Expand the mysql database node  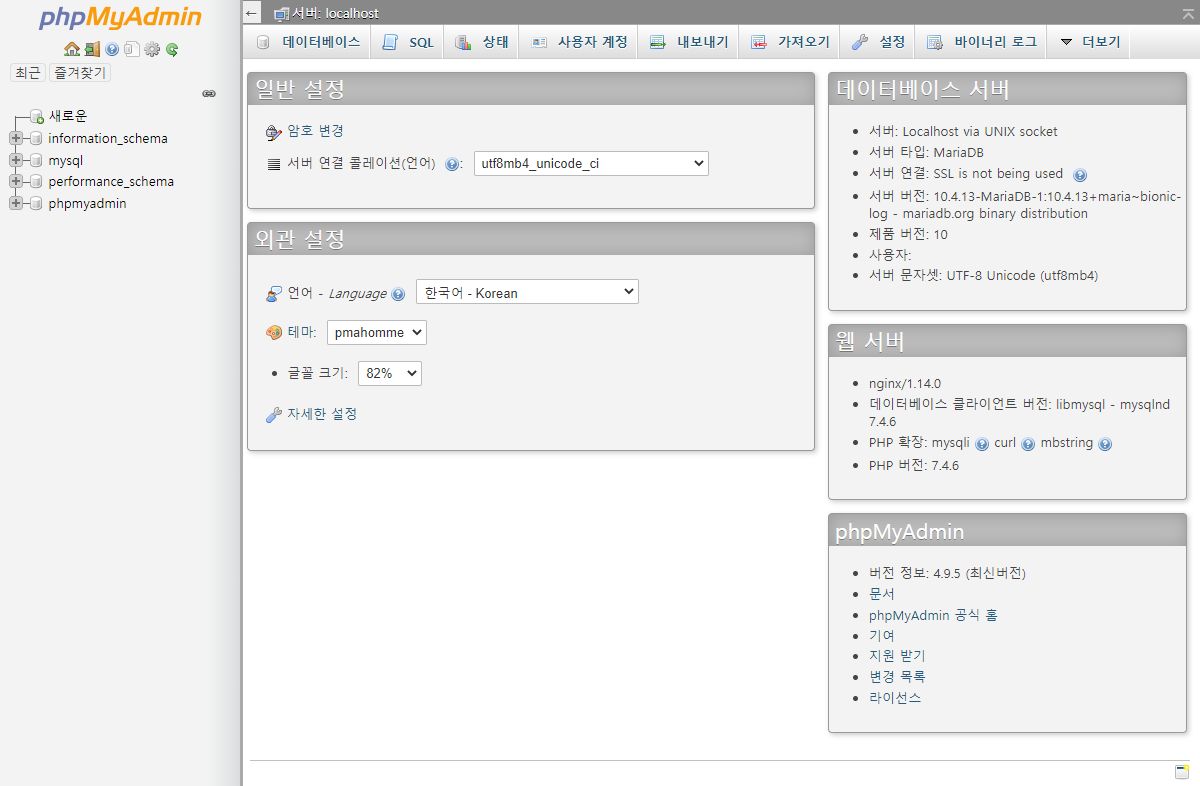(x=15, y=160)
